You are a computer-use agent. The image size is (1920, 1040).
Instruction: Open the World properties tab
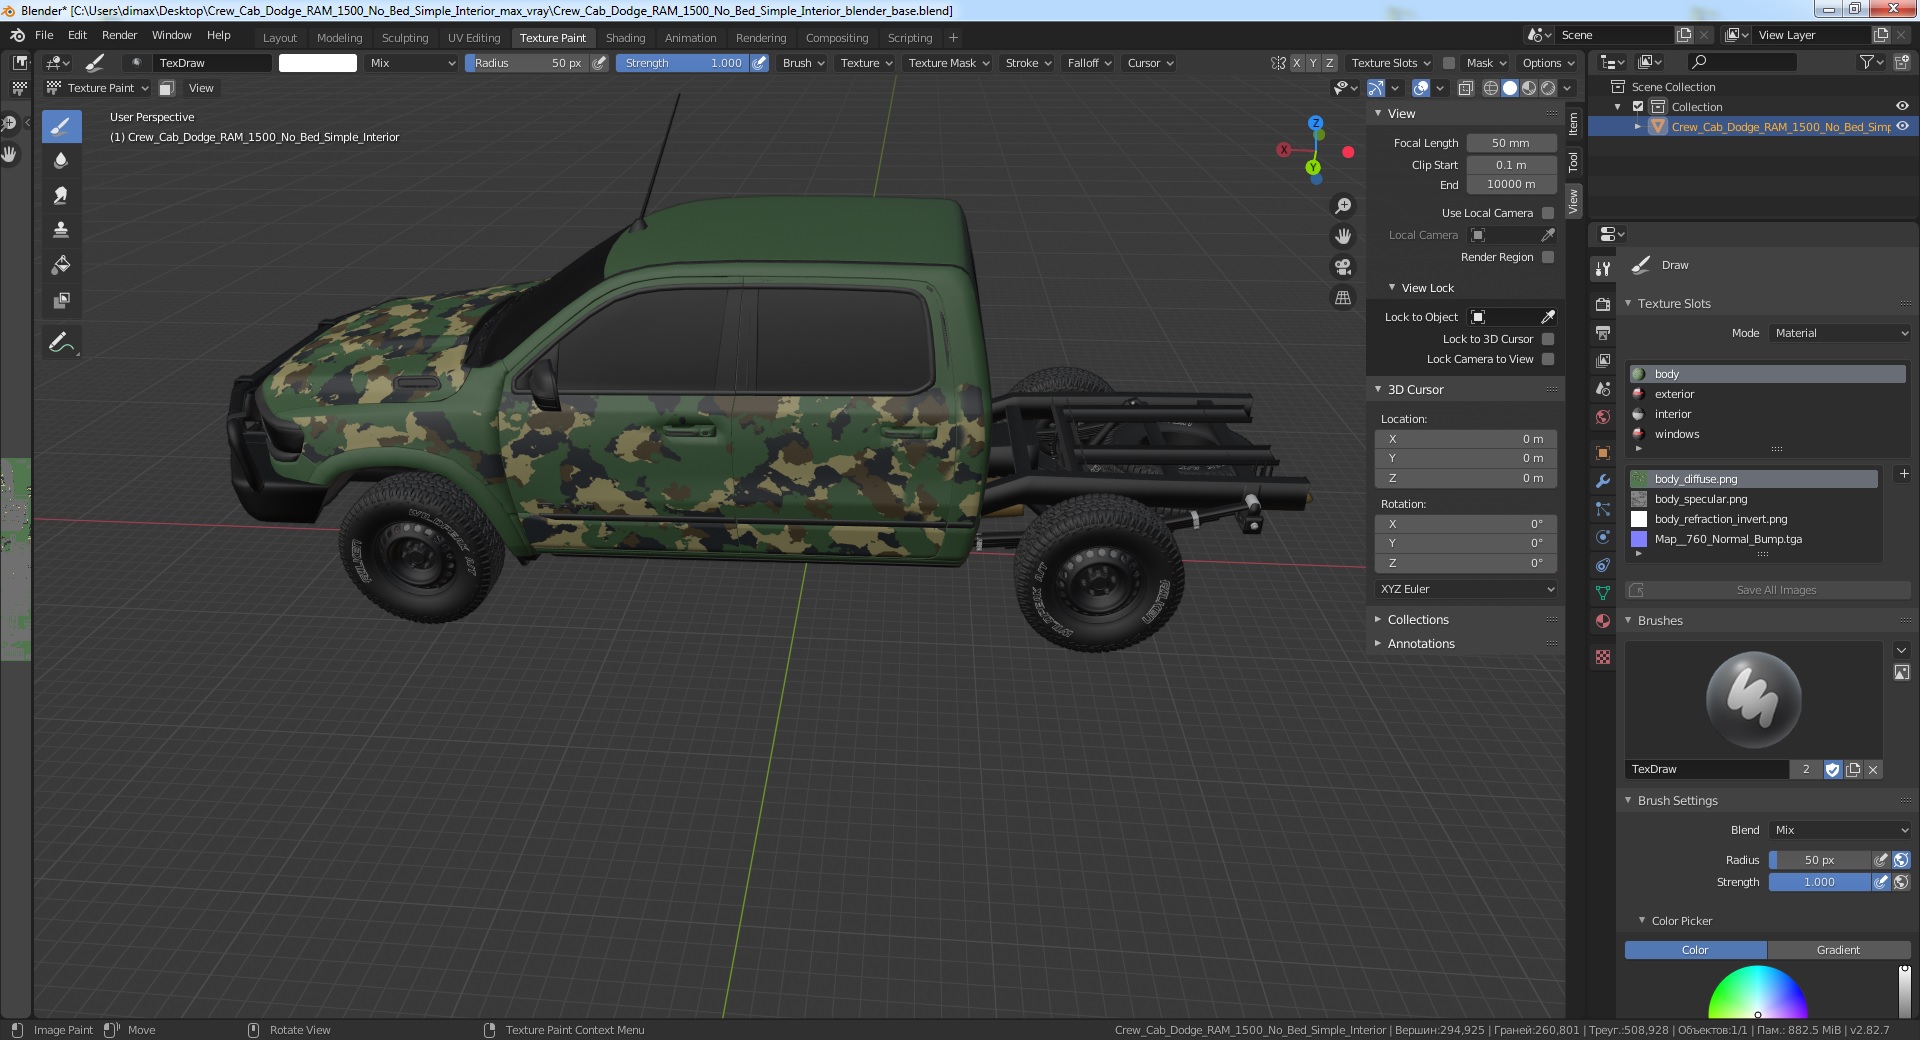1603,417
